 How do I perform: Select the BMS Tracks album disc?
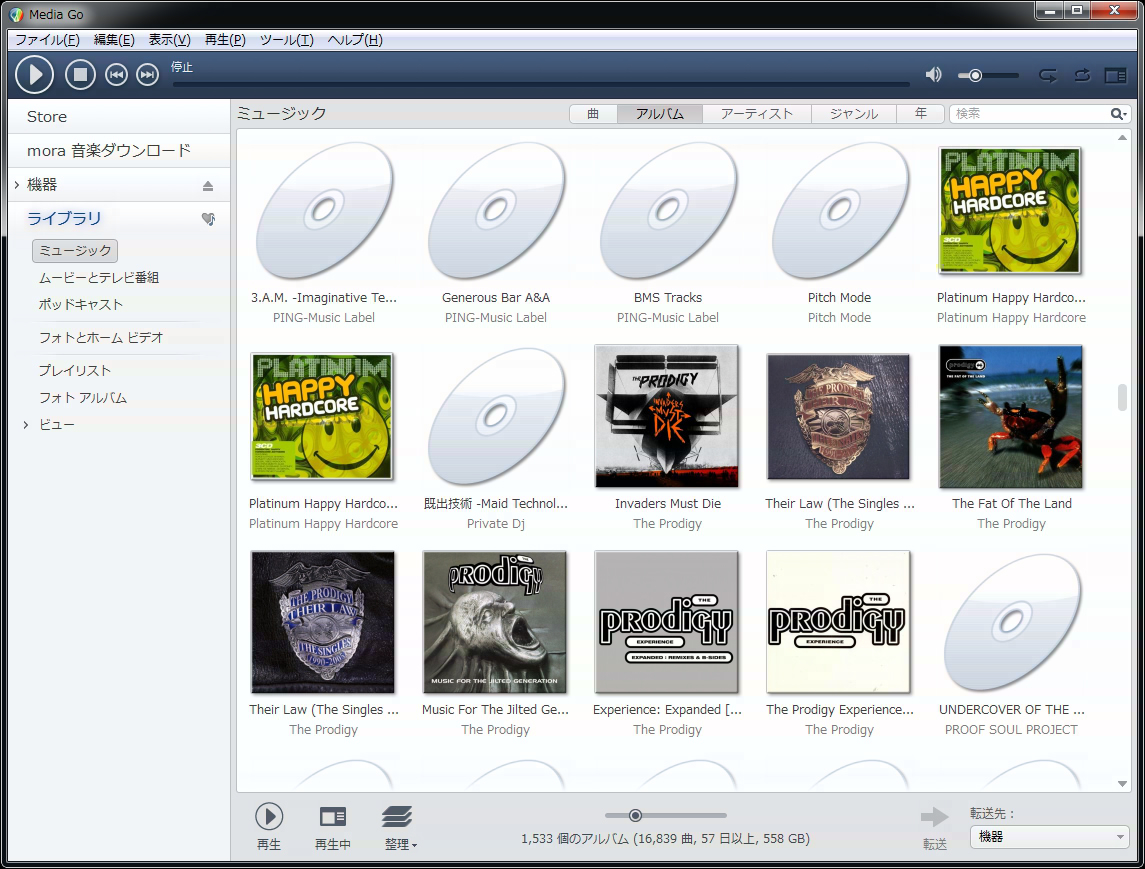pos(668,212)
